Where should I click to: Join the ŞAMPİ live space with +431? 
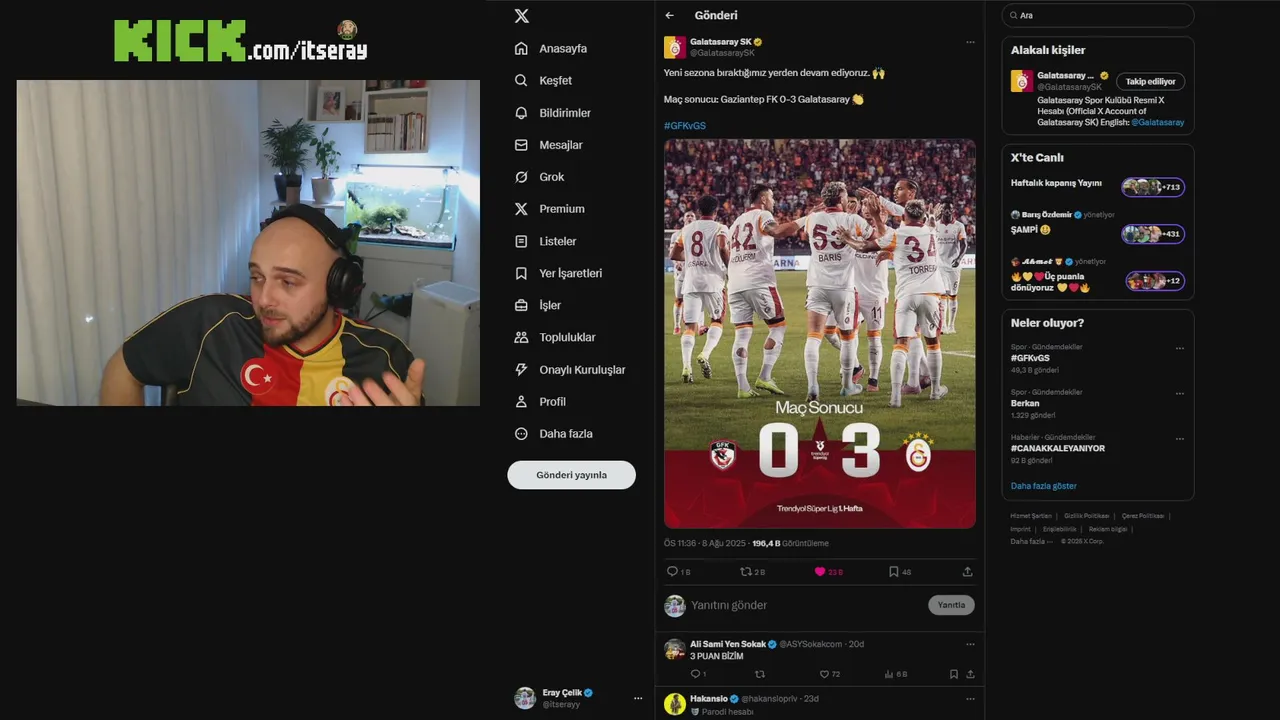click(1098, 229)
